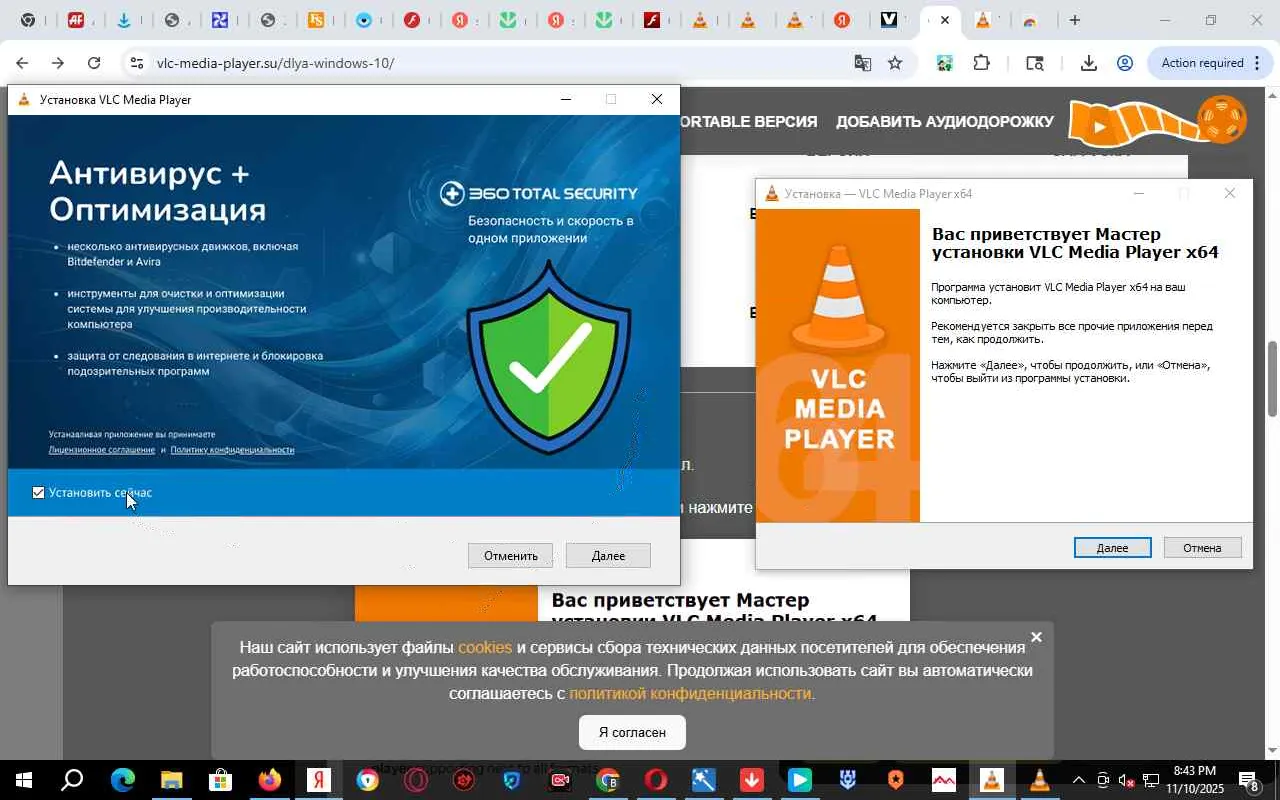Screen dimensions: 1280x800
Task: Open the Windows Start menu
Action: point(22,780)
